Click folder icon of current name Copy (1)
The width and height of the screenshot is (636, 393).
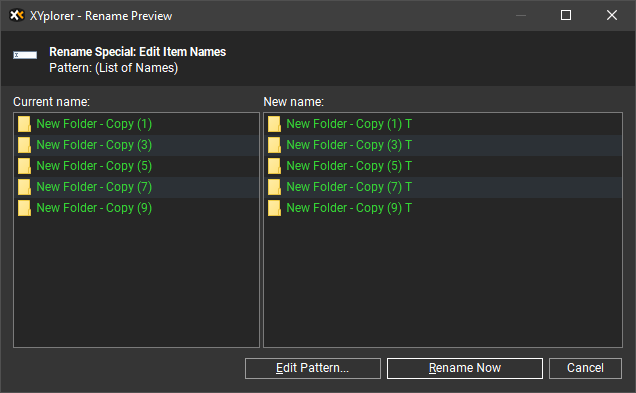24,124
